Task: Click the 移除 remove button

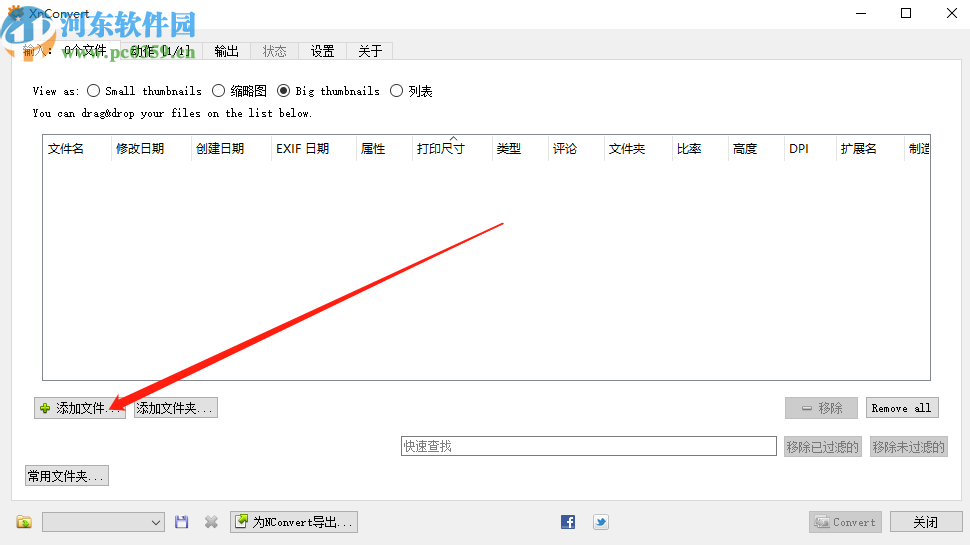Action: click(822, 408)
